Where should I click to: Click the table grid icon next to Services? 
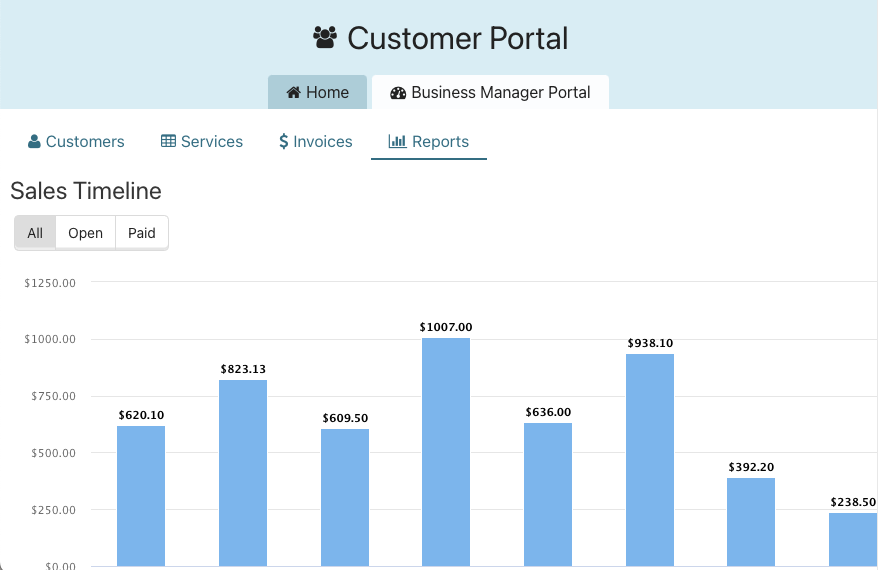[168, 141]
